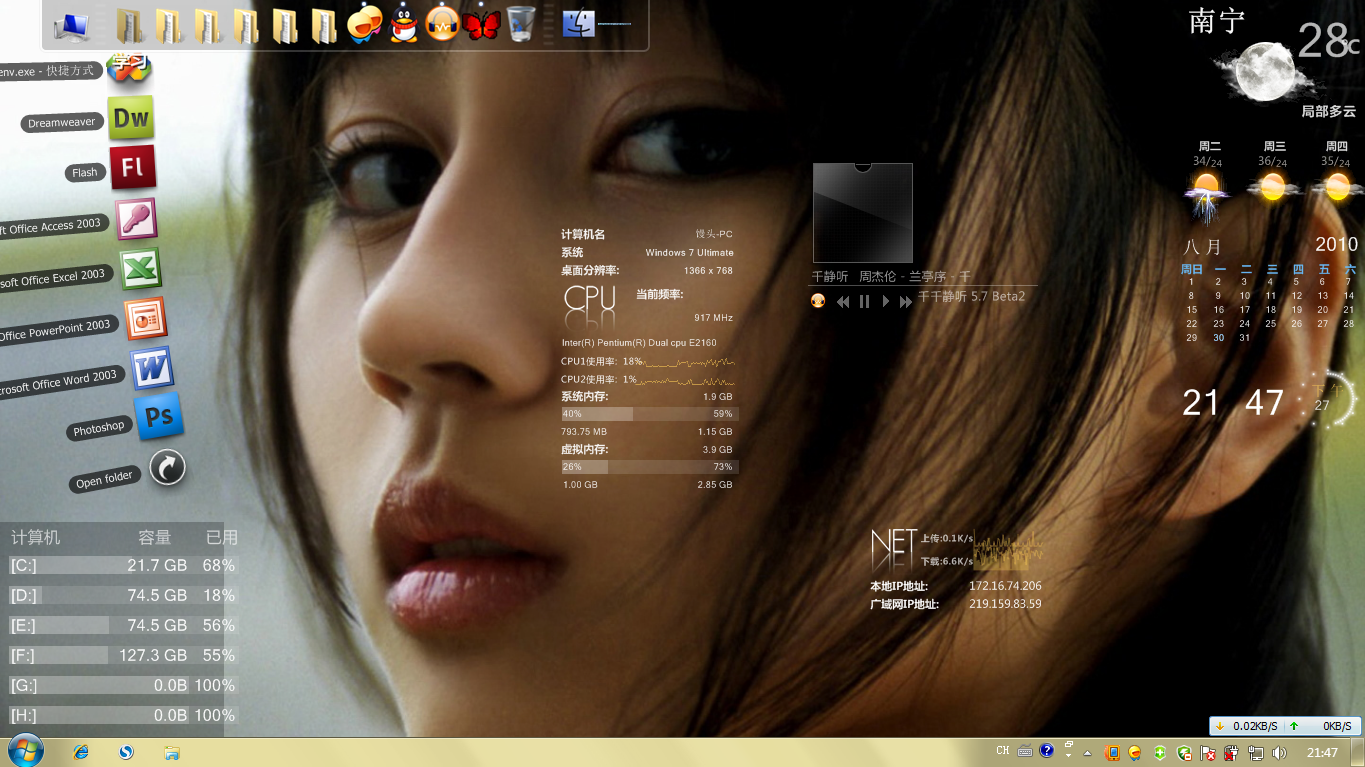The height and width of the screenshot is (767, 1365).
Task: Show hidden tray icons arrow
Action: click(1087, 752)
